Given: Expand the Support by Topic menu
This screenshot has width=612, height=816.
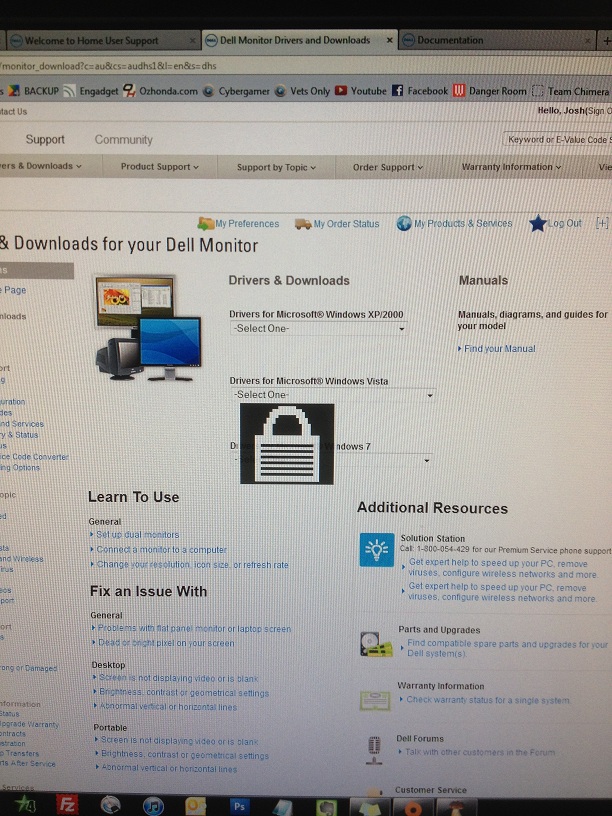Looking at the screenshot, I should (276, 167).
